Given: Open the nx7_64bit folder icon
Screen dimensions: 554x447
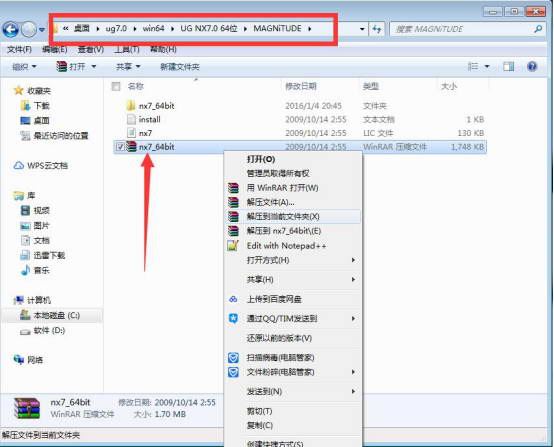Looking at the screenshot, I should click(131, 105).
